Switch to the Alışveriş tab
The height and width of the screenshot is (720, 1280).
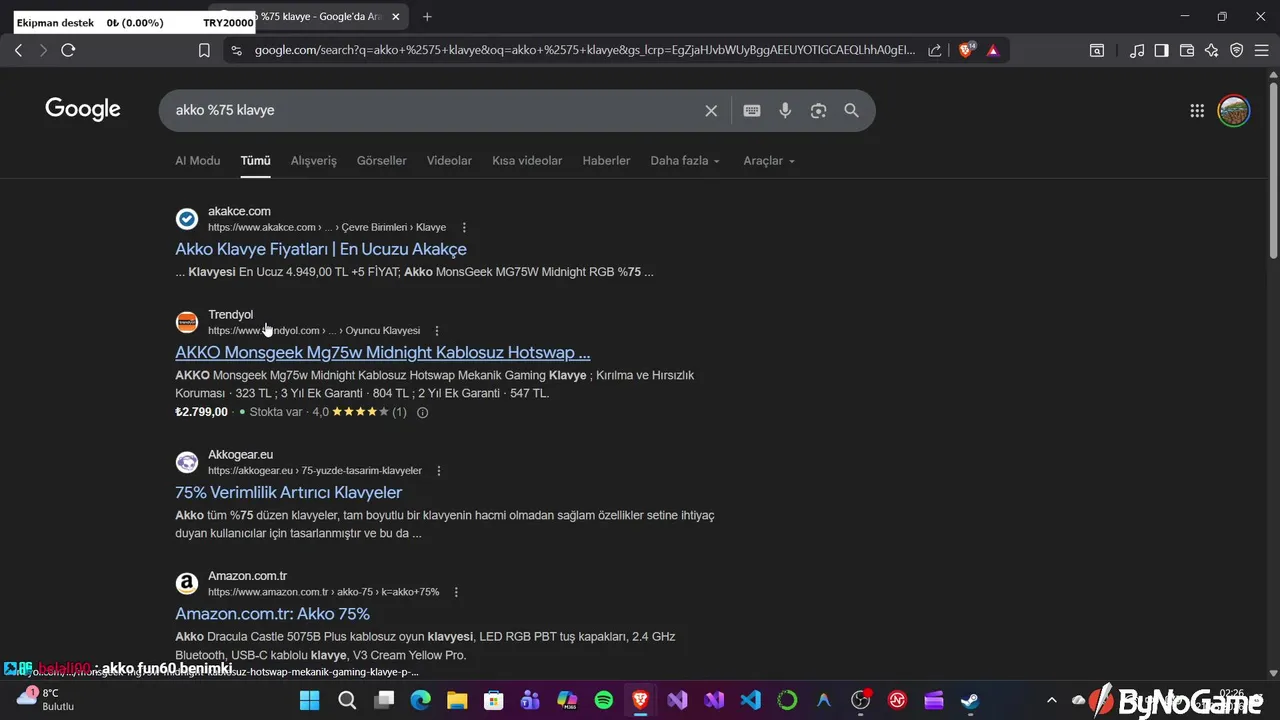(x=314, y=161)
